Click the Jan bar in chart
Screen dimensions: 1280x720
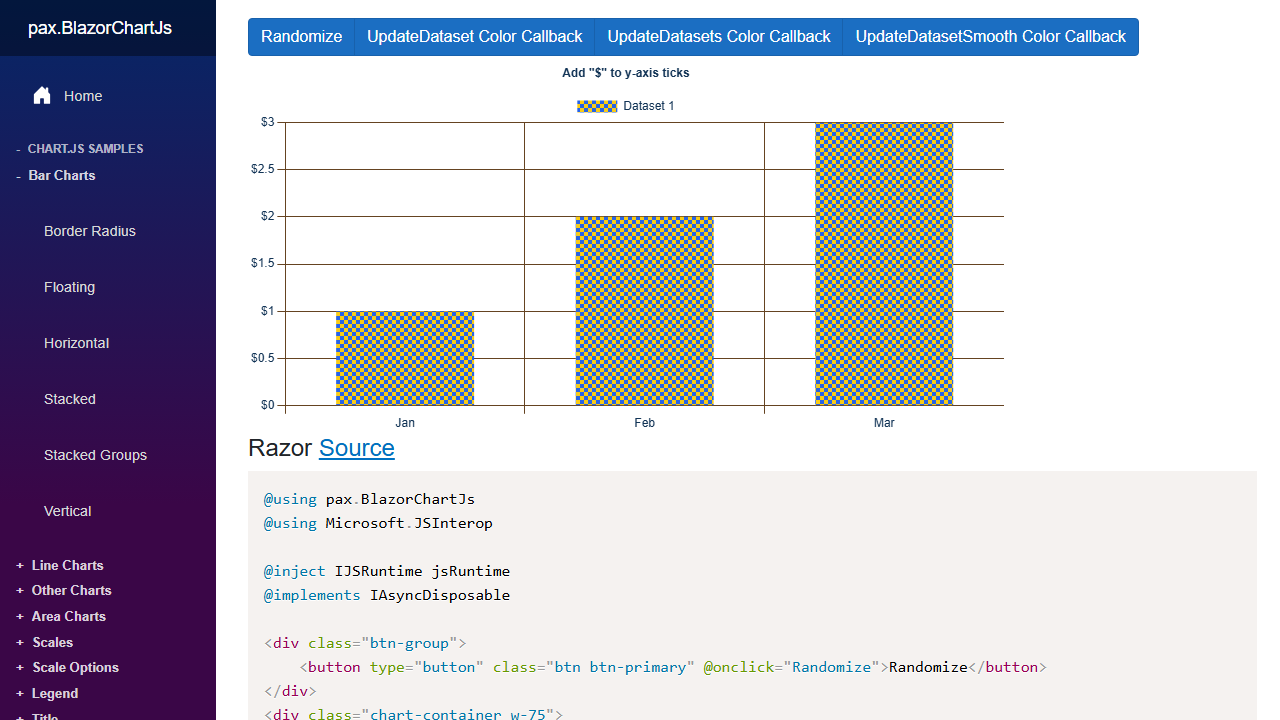405,358
